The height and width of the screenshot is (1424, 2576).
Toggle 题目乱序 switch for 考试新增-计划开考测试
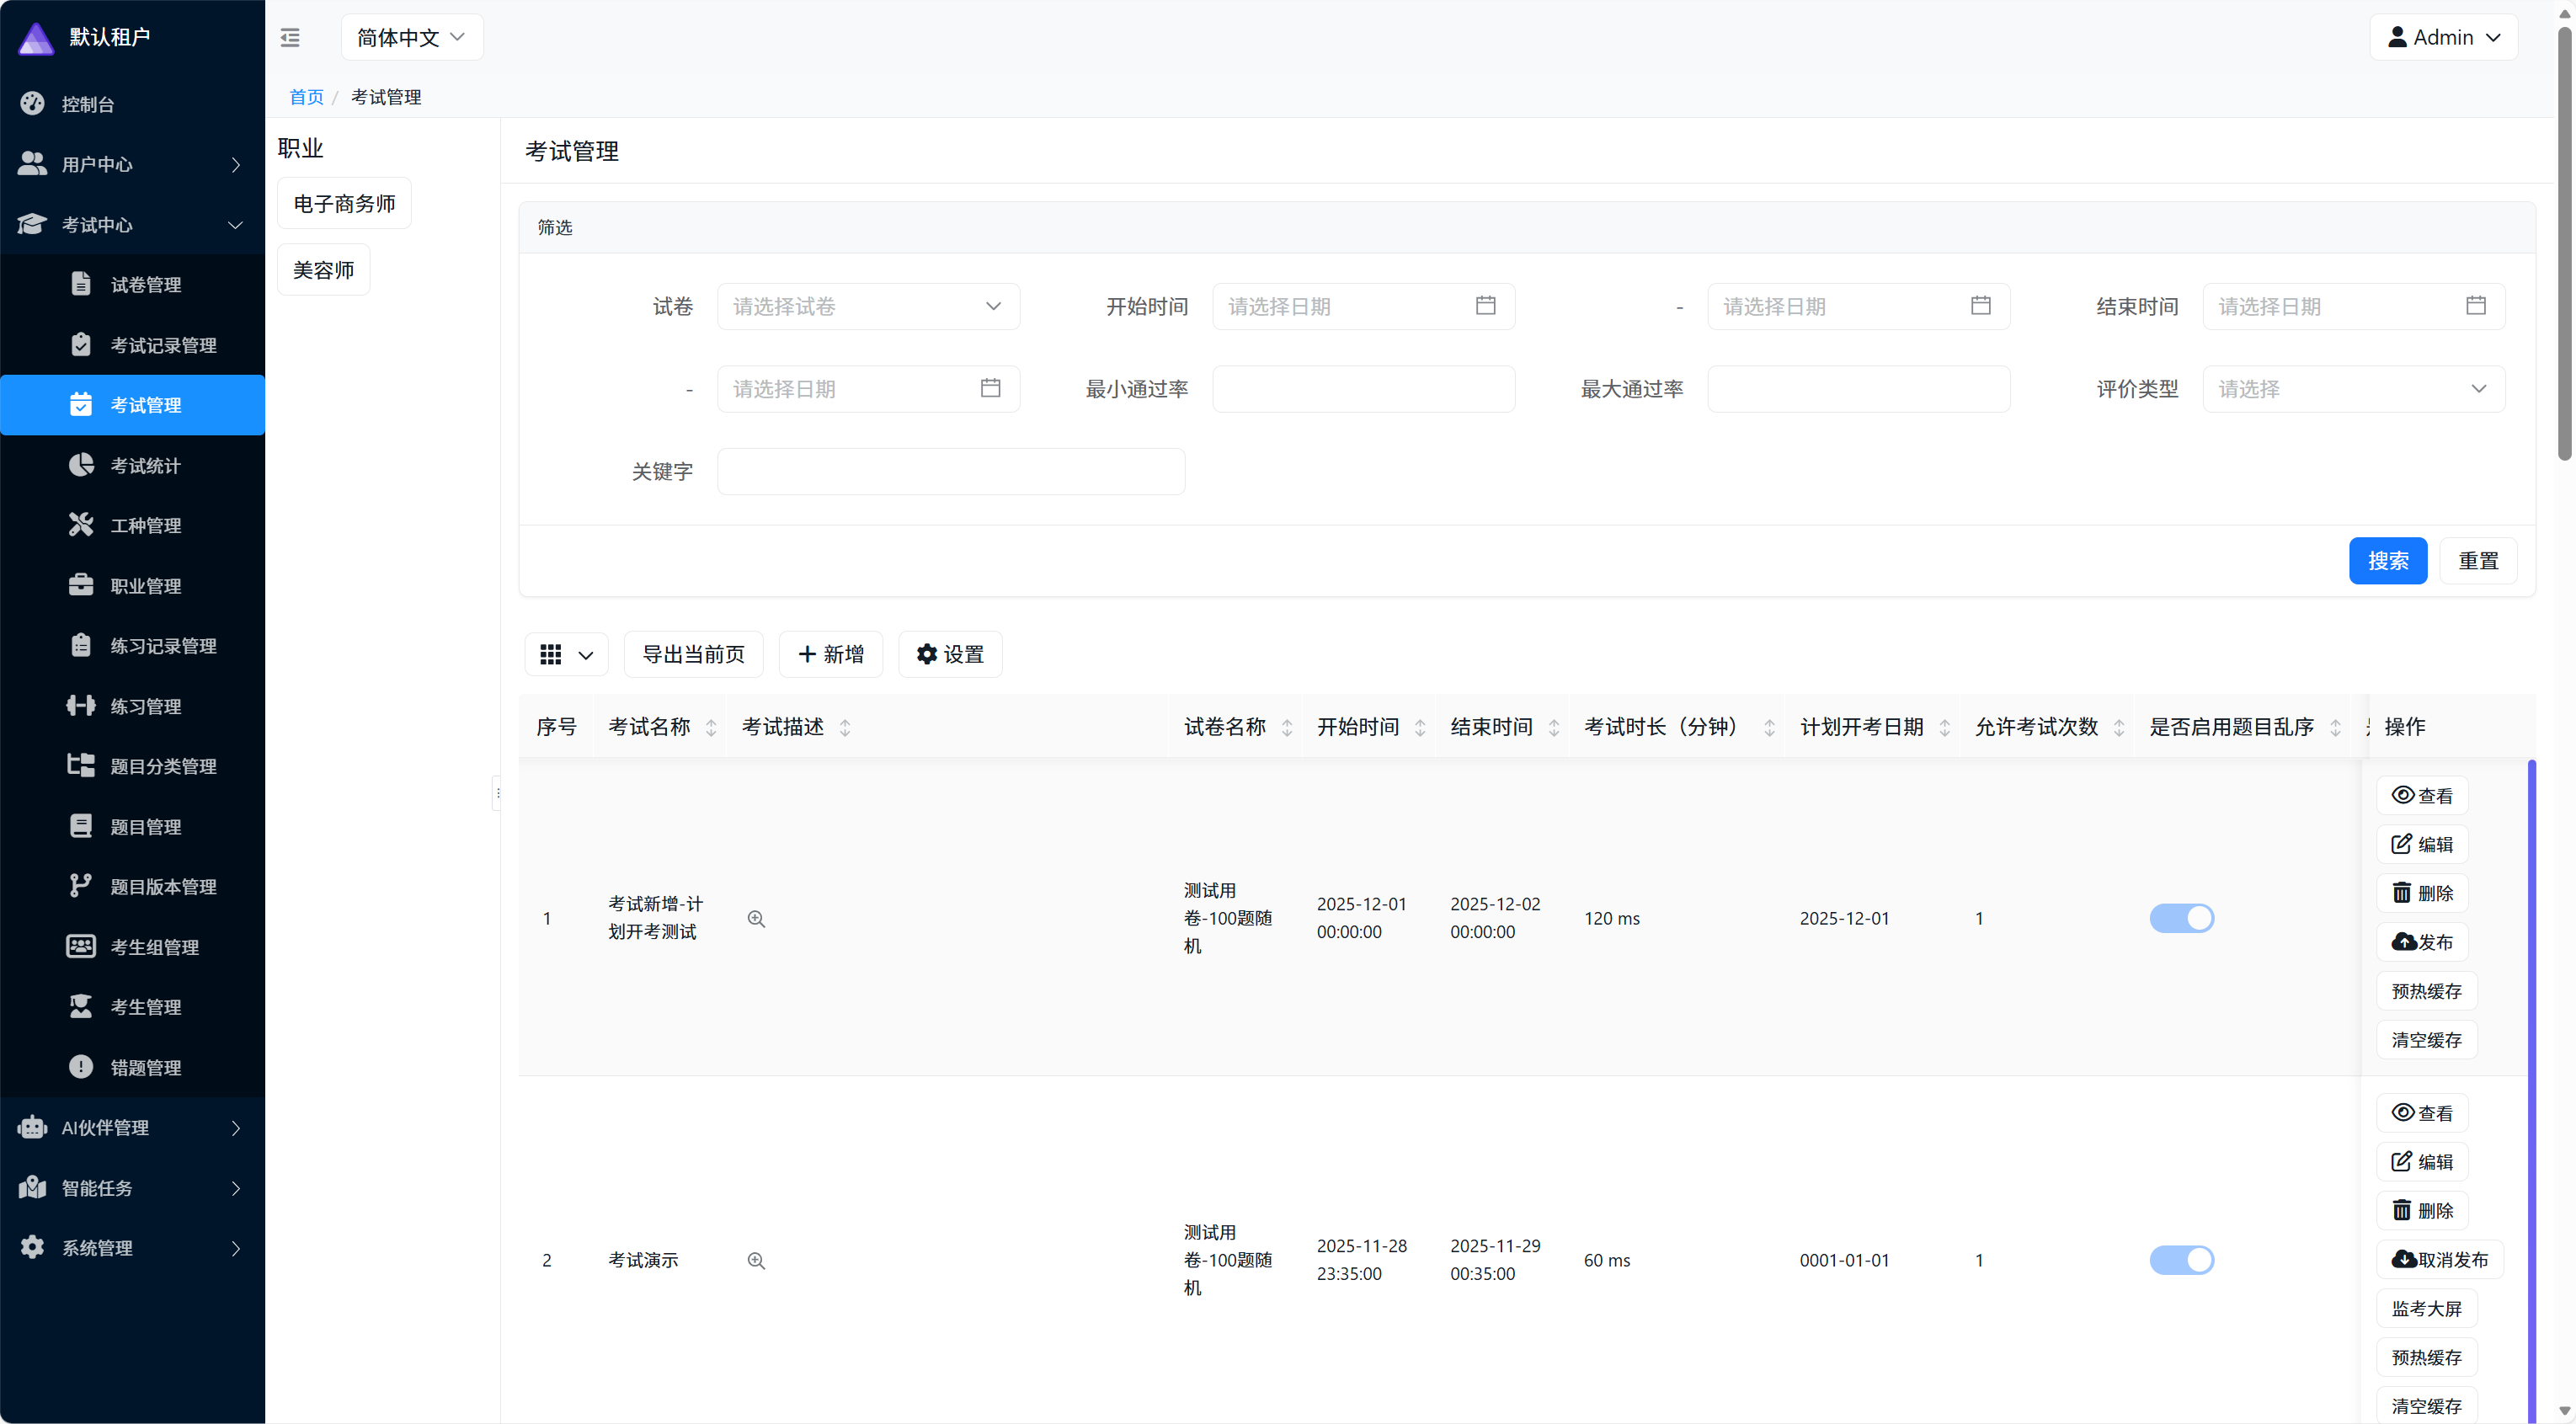[x=2181, y=918]
